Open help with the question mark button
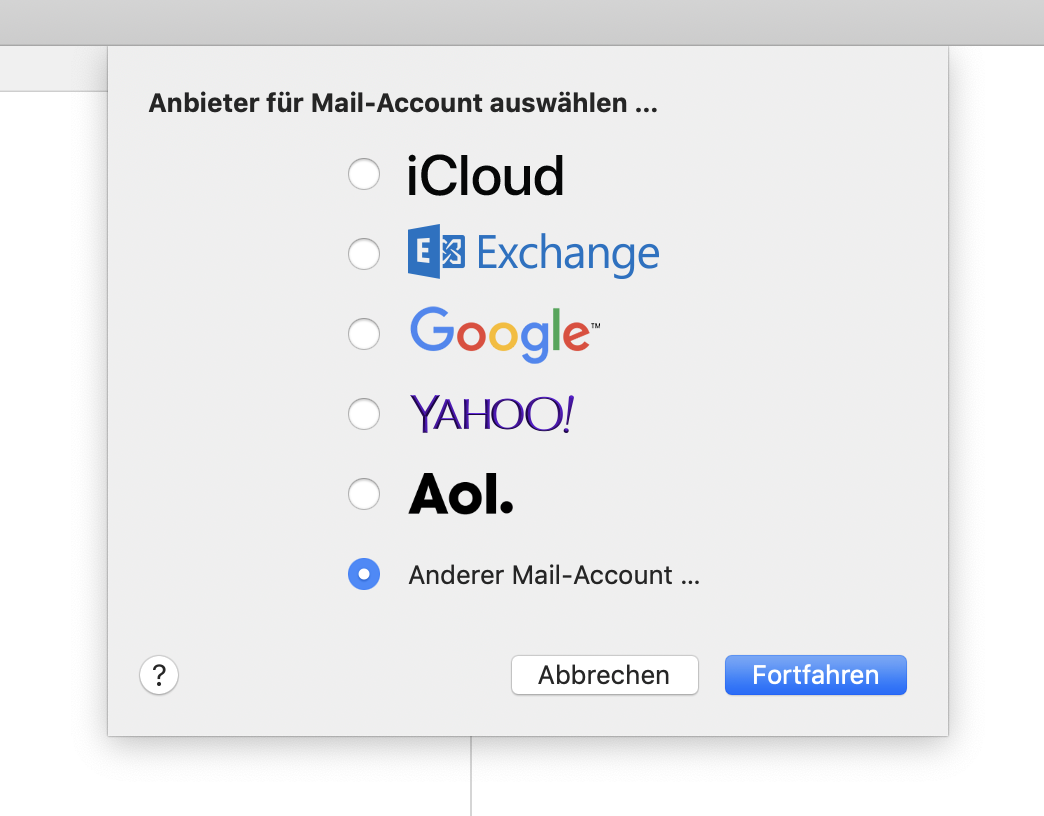Image resolution: width=1044 pixels, height=816 pixels. pyautogui.click(x=159, y=675)
